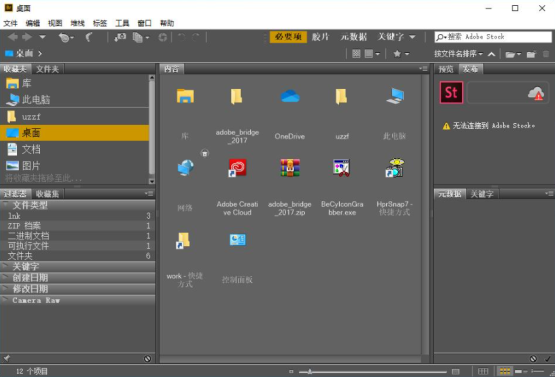Open the 文件 menu
The height and width of the screenshot is (377, 555).
pyautogui.click(x=10, y=23)
